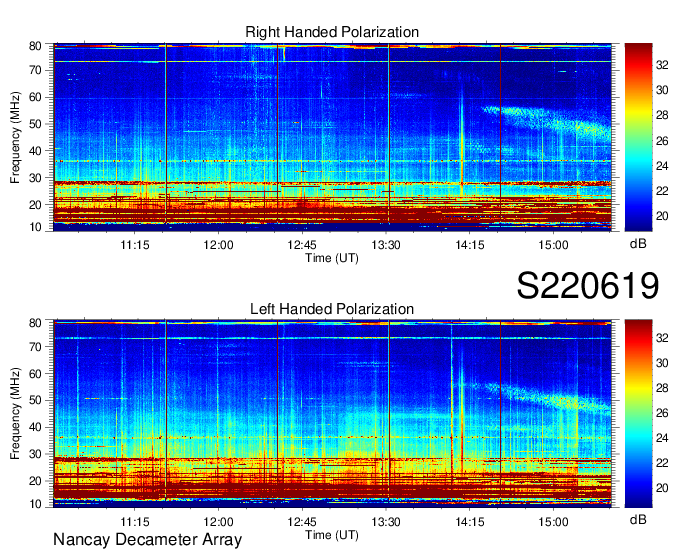This screenshot has width=680, height=552.
Task: Click the top color bar's 20 dB label
Action: coord(662,216)
